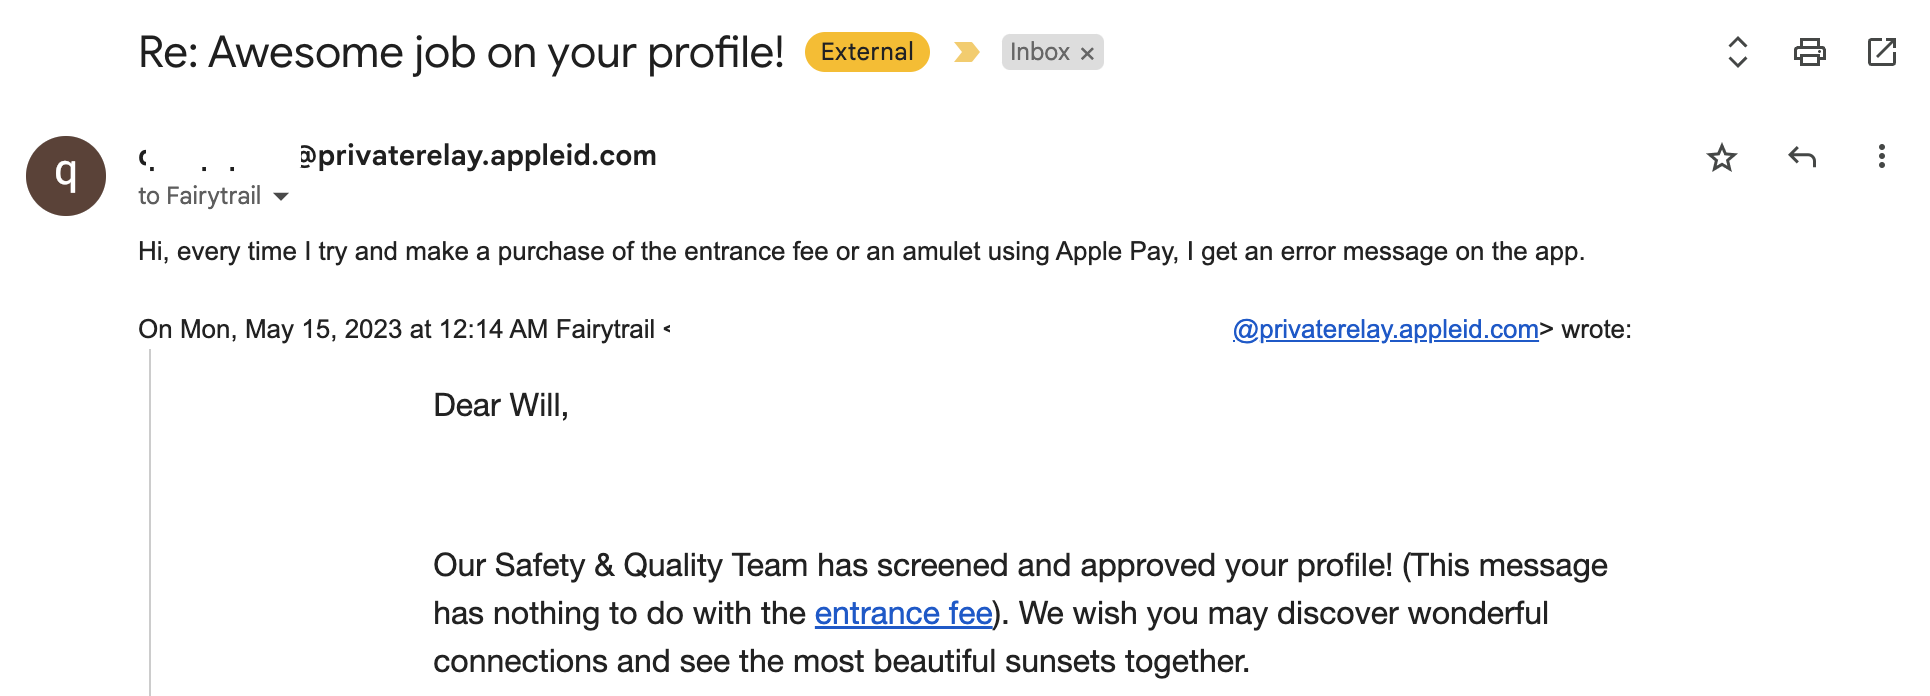Click the expand all arrows icon
This screenshot has height=696, width=1930.
pos(1738,52)
